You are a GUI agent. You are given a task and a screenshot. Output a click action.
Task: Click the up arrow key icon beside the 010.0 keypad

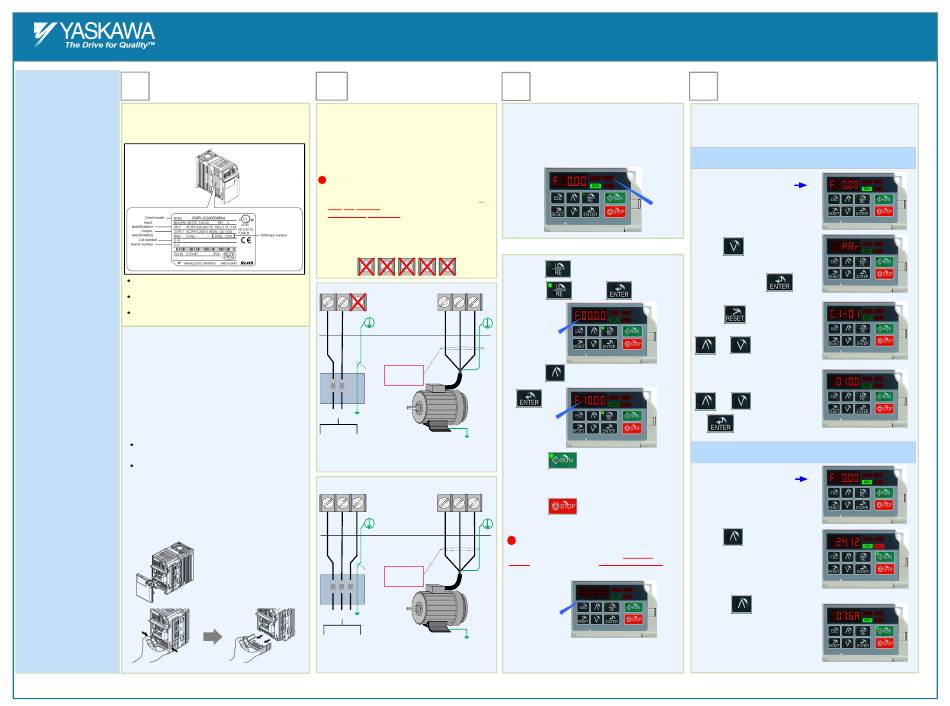tap(705, 401)
